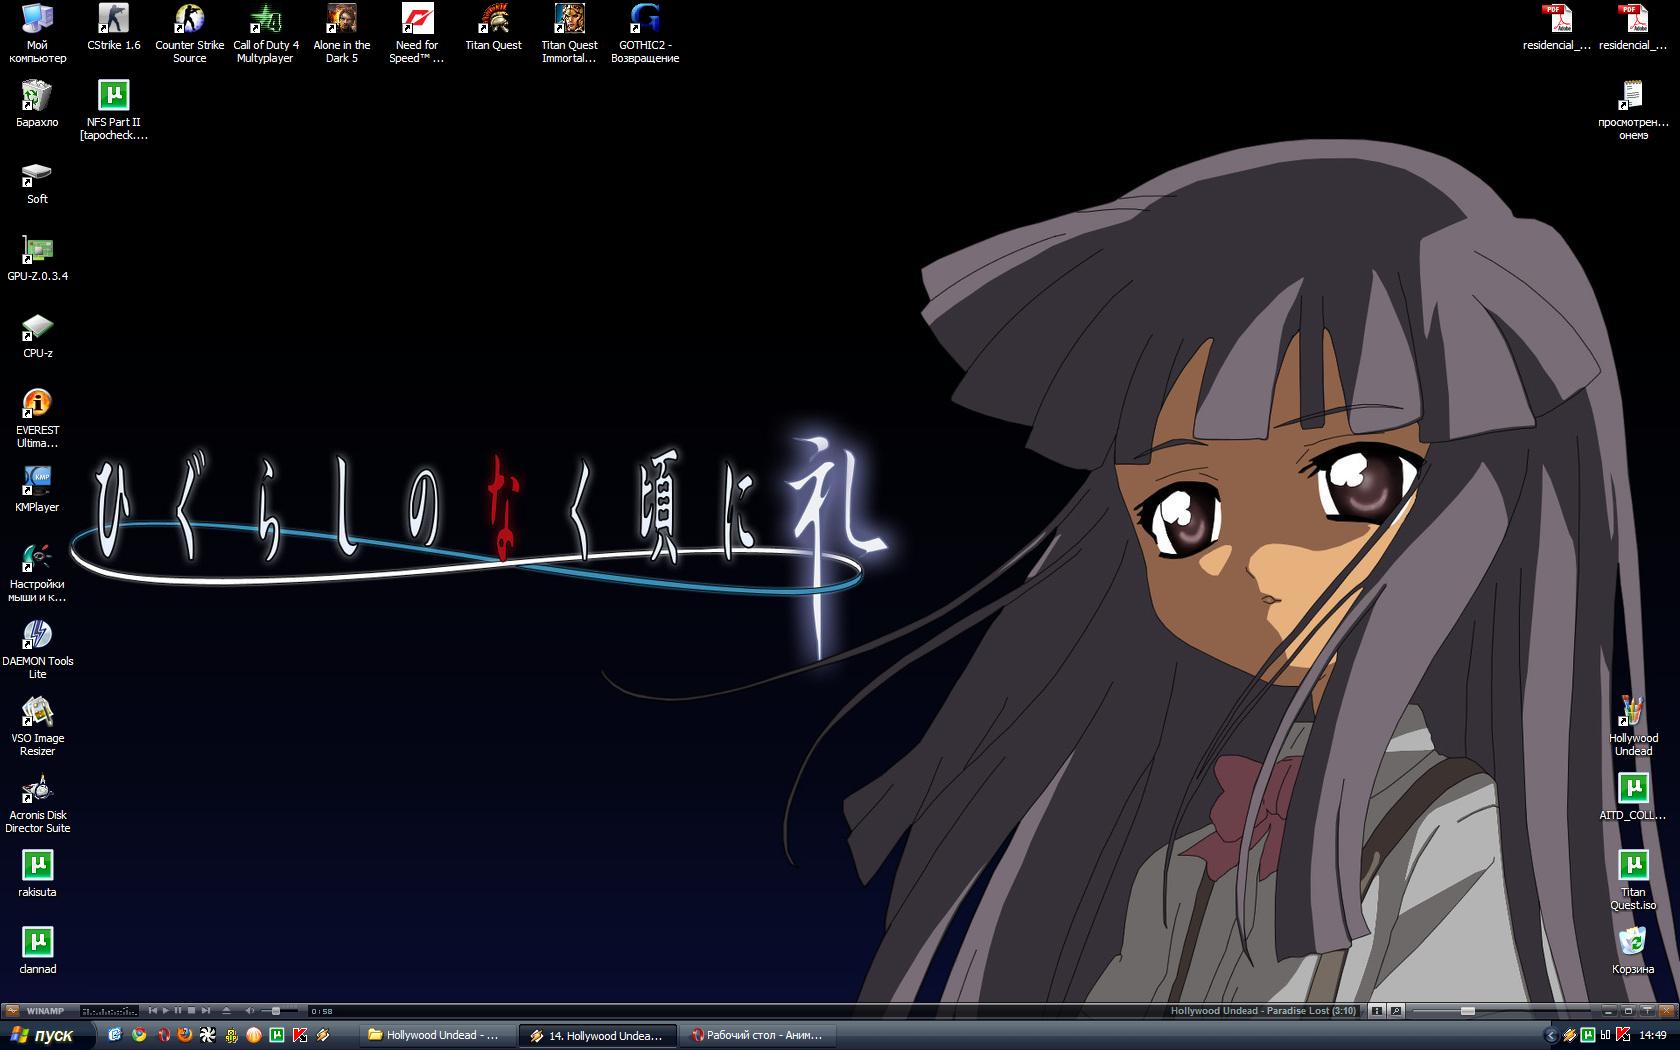Switch to Hollywood Undead folder taskbar window
Image resolution: width=1680 pixels, height=1050 pixels.
(x=435, y=1035)
